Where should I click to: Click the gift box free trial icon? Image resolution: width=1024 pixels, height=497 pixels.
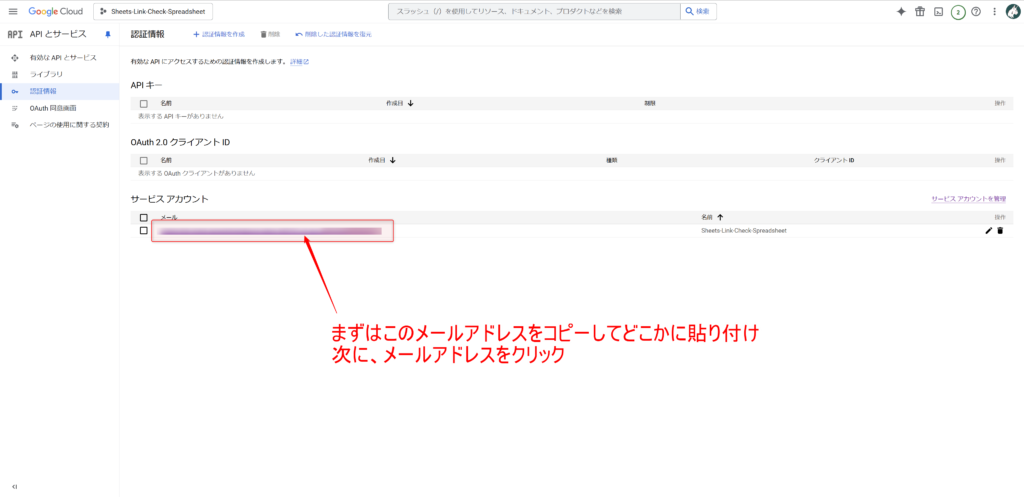pos(920,11)
